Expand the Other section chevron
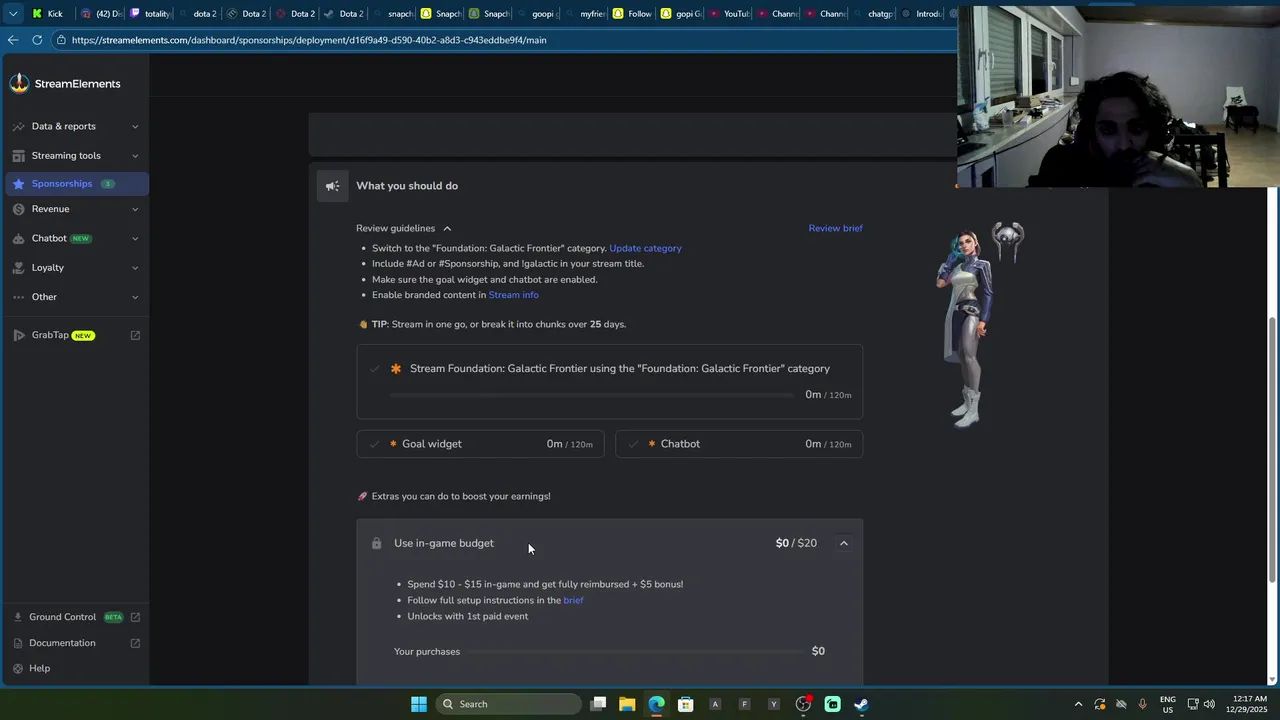 coord(135,297)
